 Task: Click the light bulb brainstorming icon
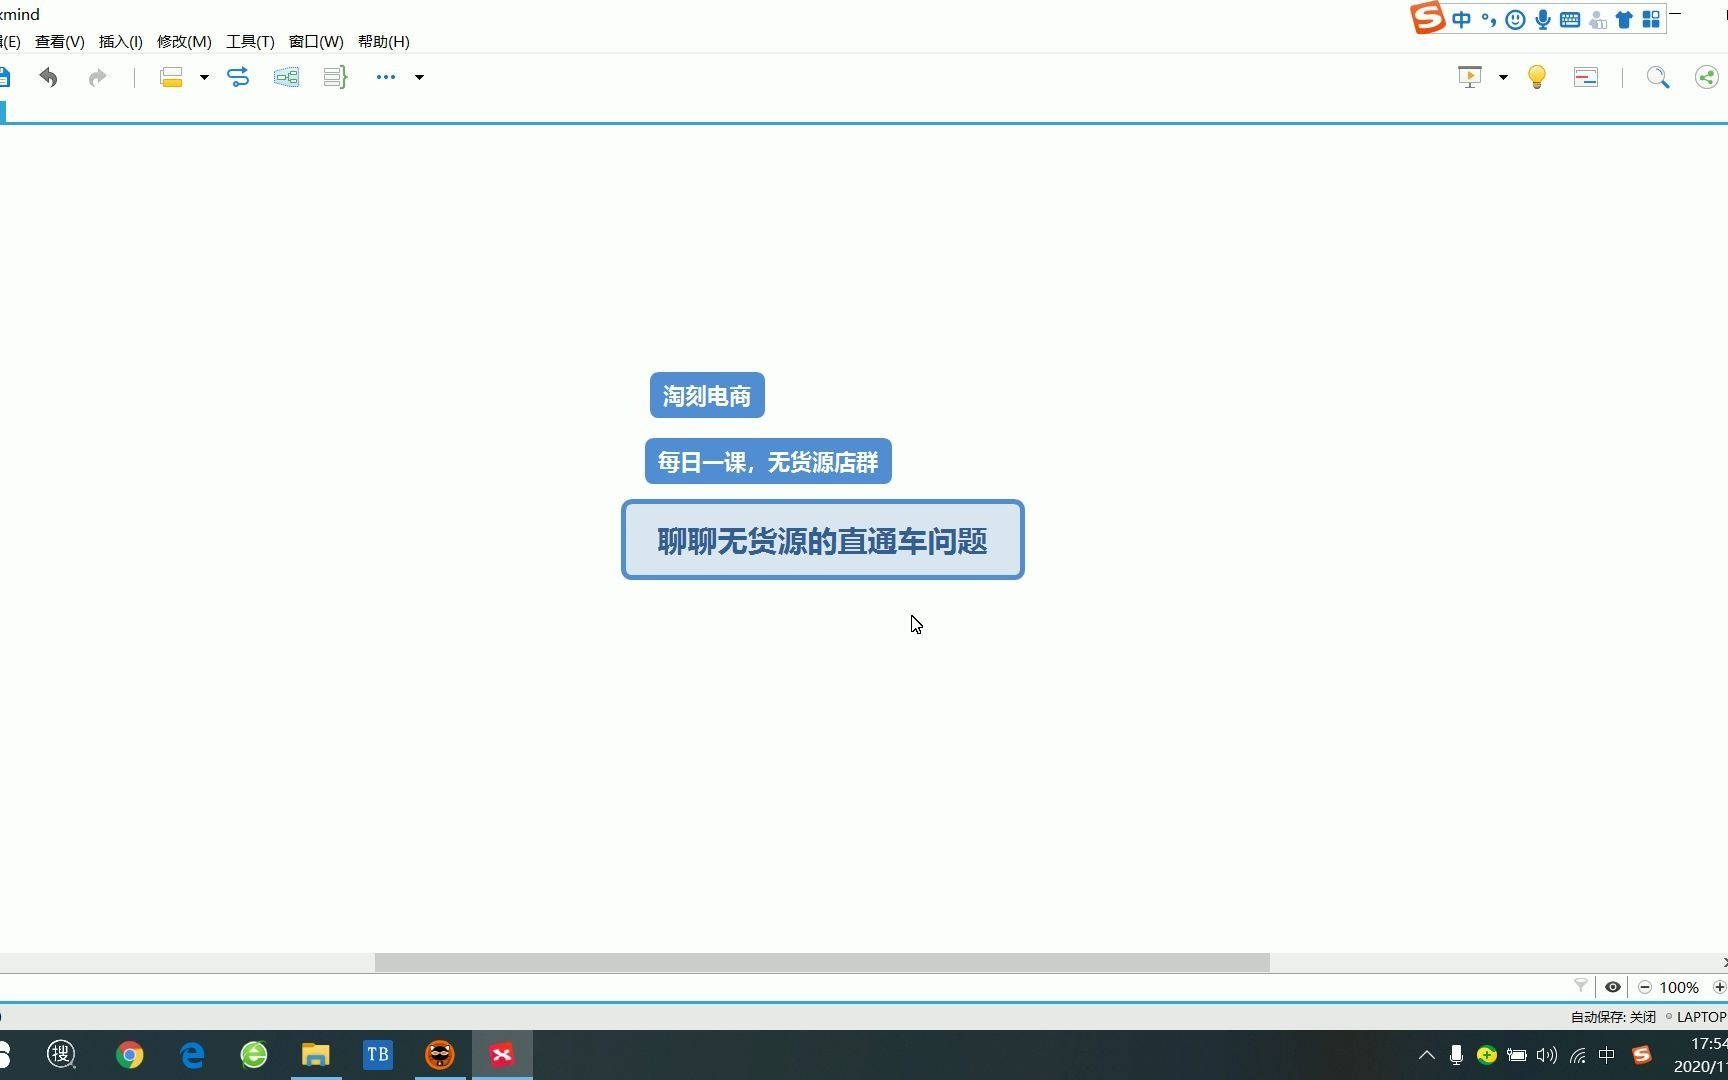(x=1537, y=77)
